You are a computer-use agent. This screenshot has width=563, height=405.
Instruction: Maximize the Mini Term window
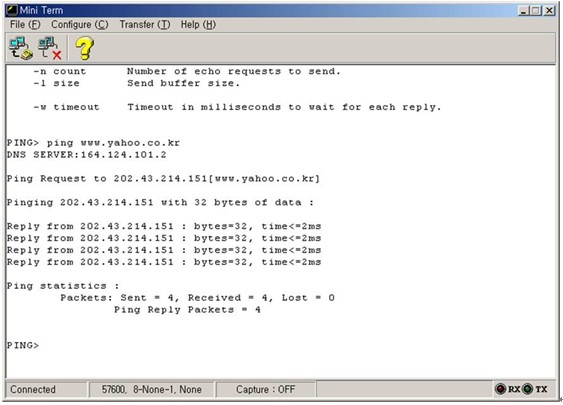click(536, 10)
